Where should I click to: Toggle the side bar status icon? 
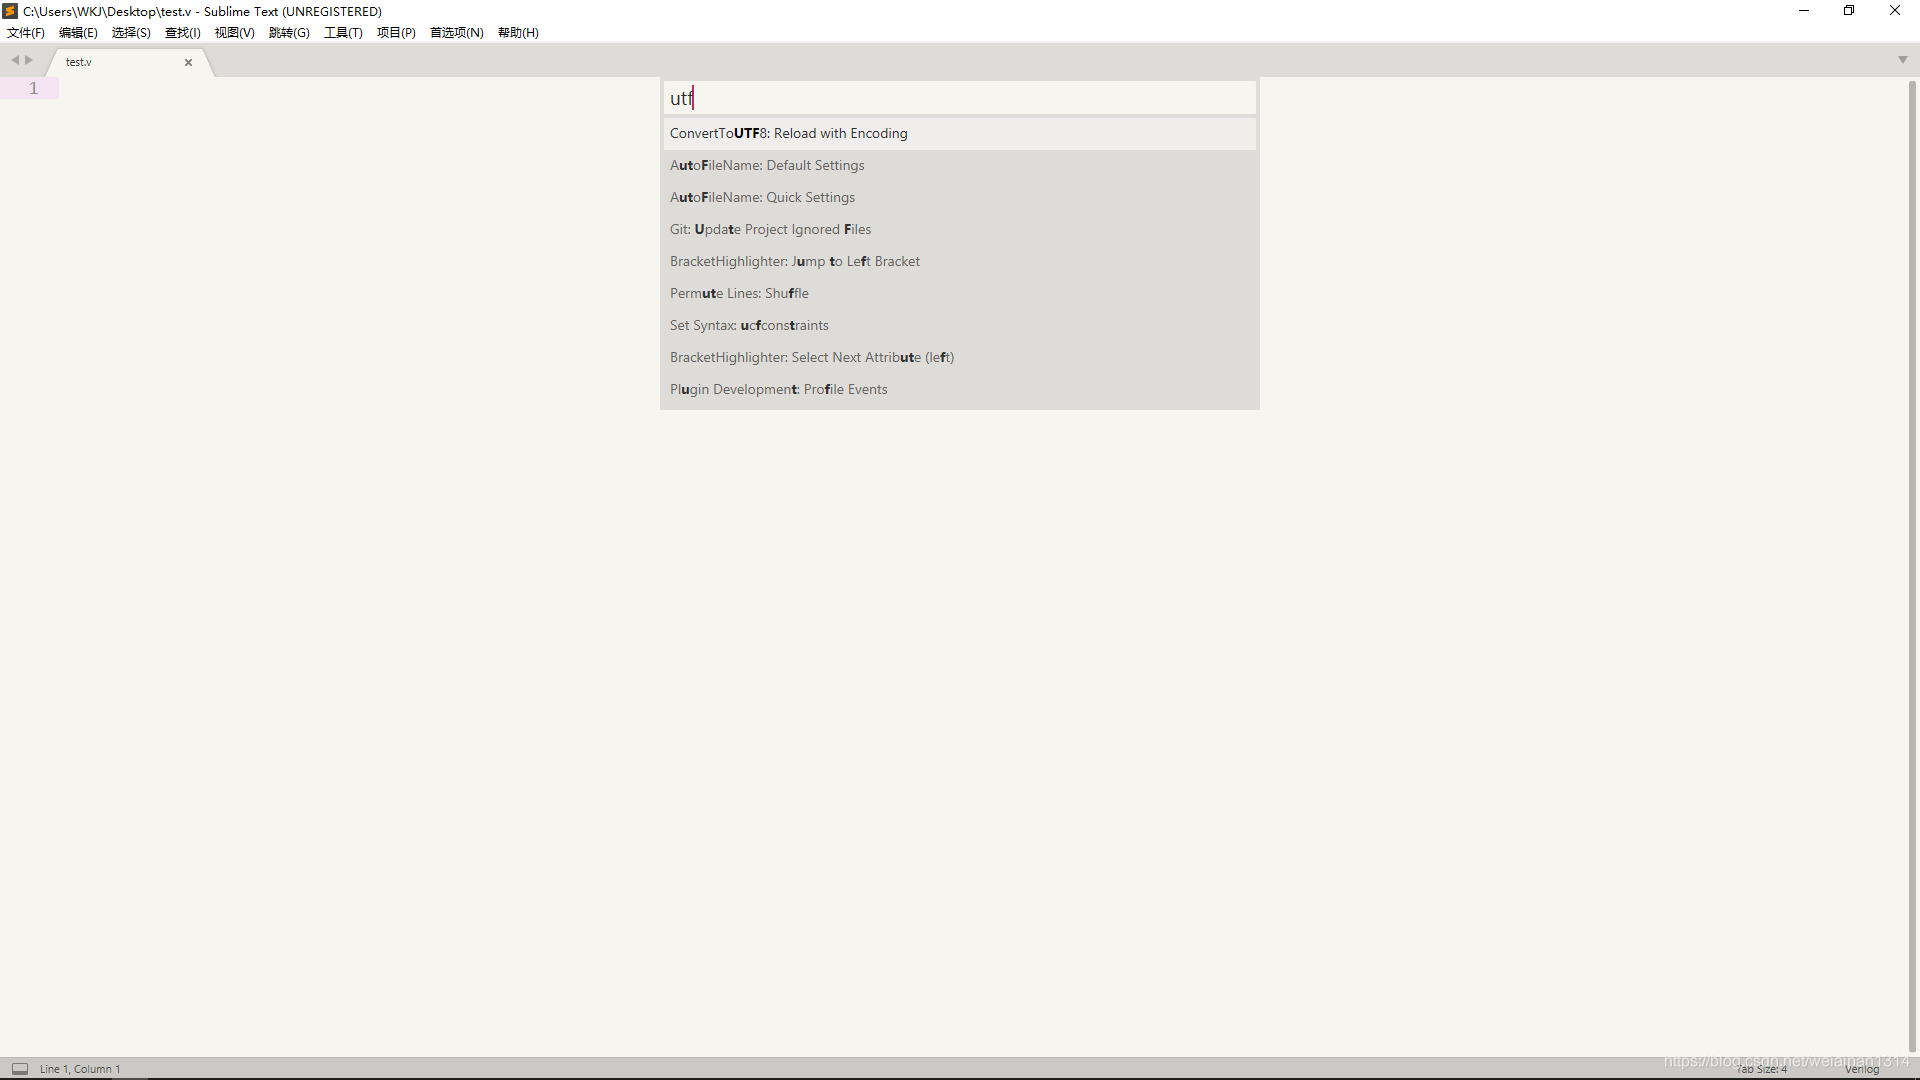[20, 1068]
